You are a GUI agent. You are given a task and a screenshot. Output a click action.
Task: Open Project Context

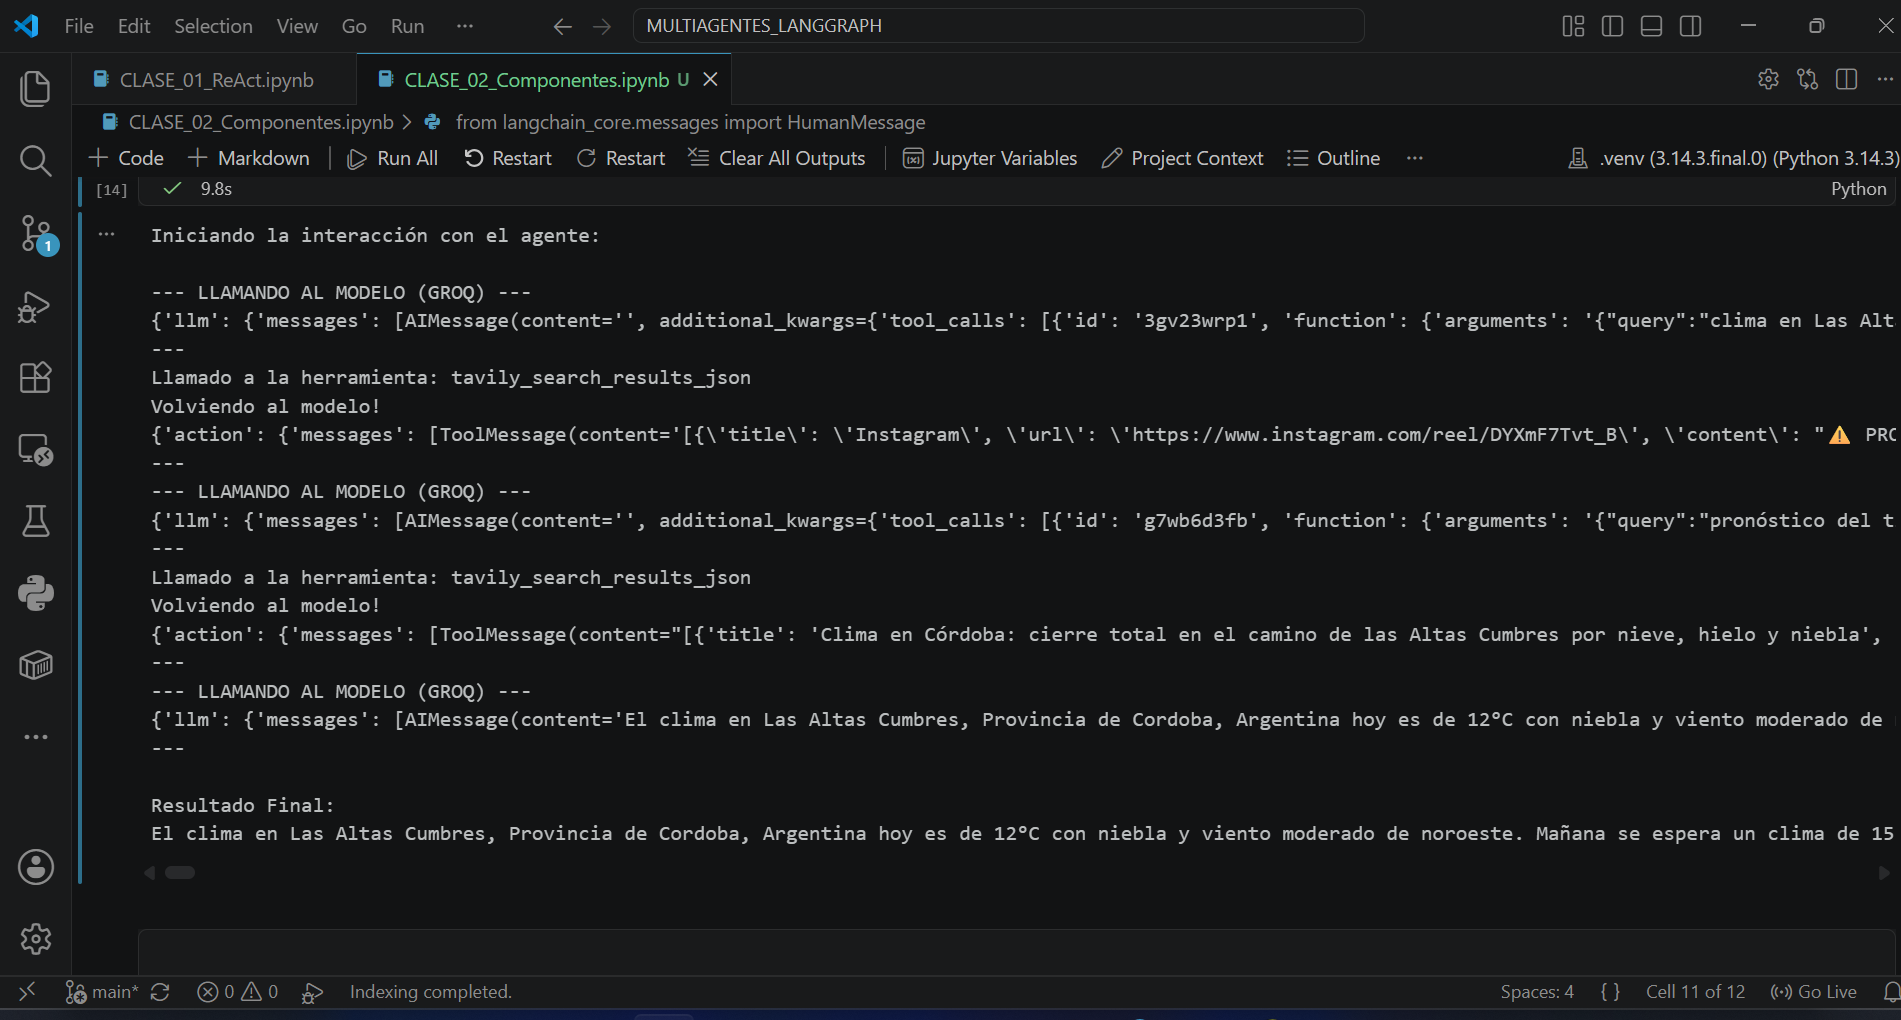[x=1182, y=158]
